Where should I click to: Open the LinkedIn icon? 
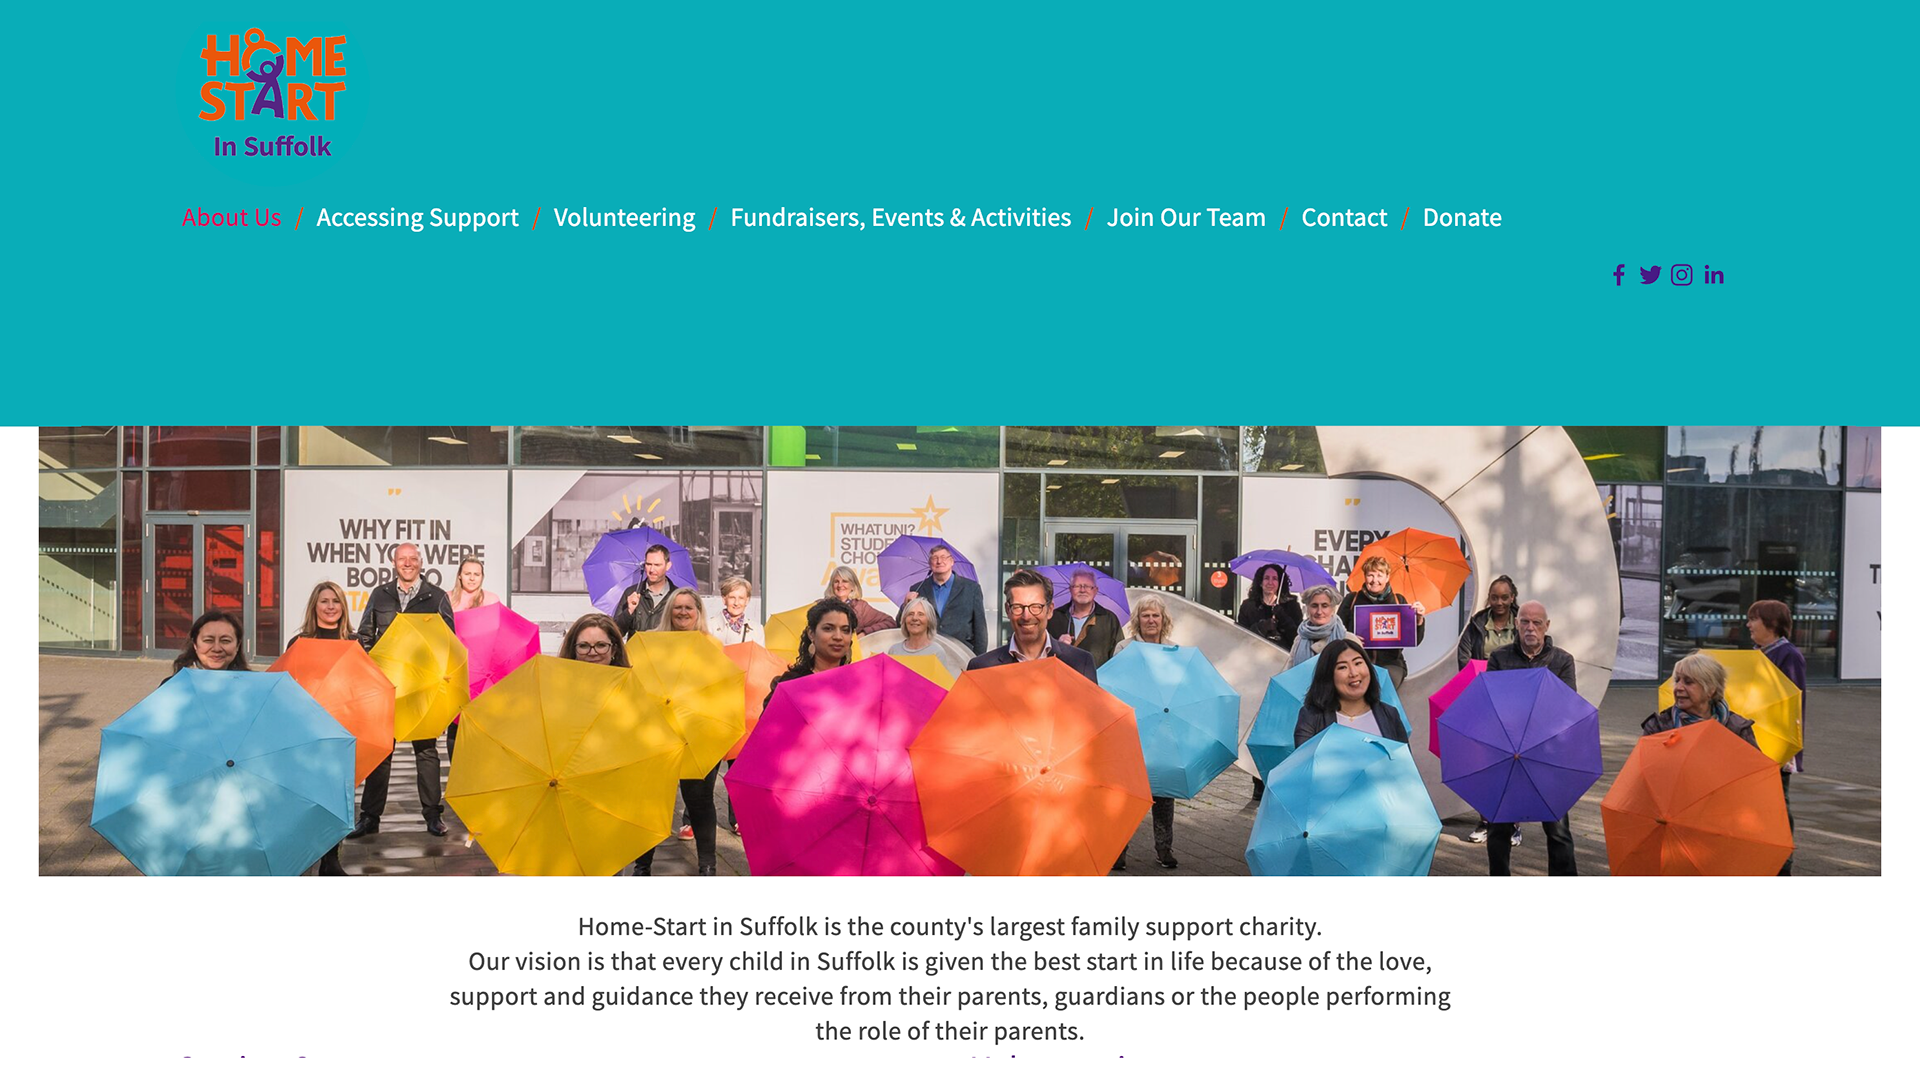click(1714, 275)
